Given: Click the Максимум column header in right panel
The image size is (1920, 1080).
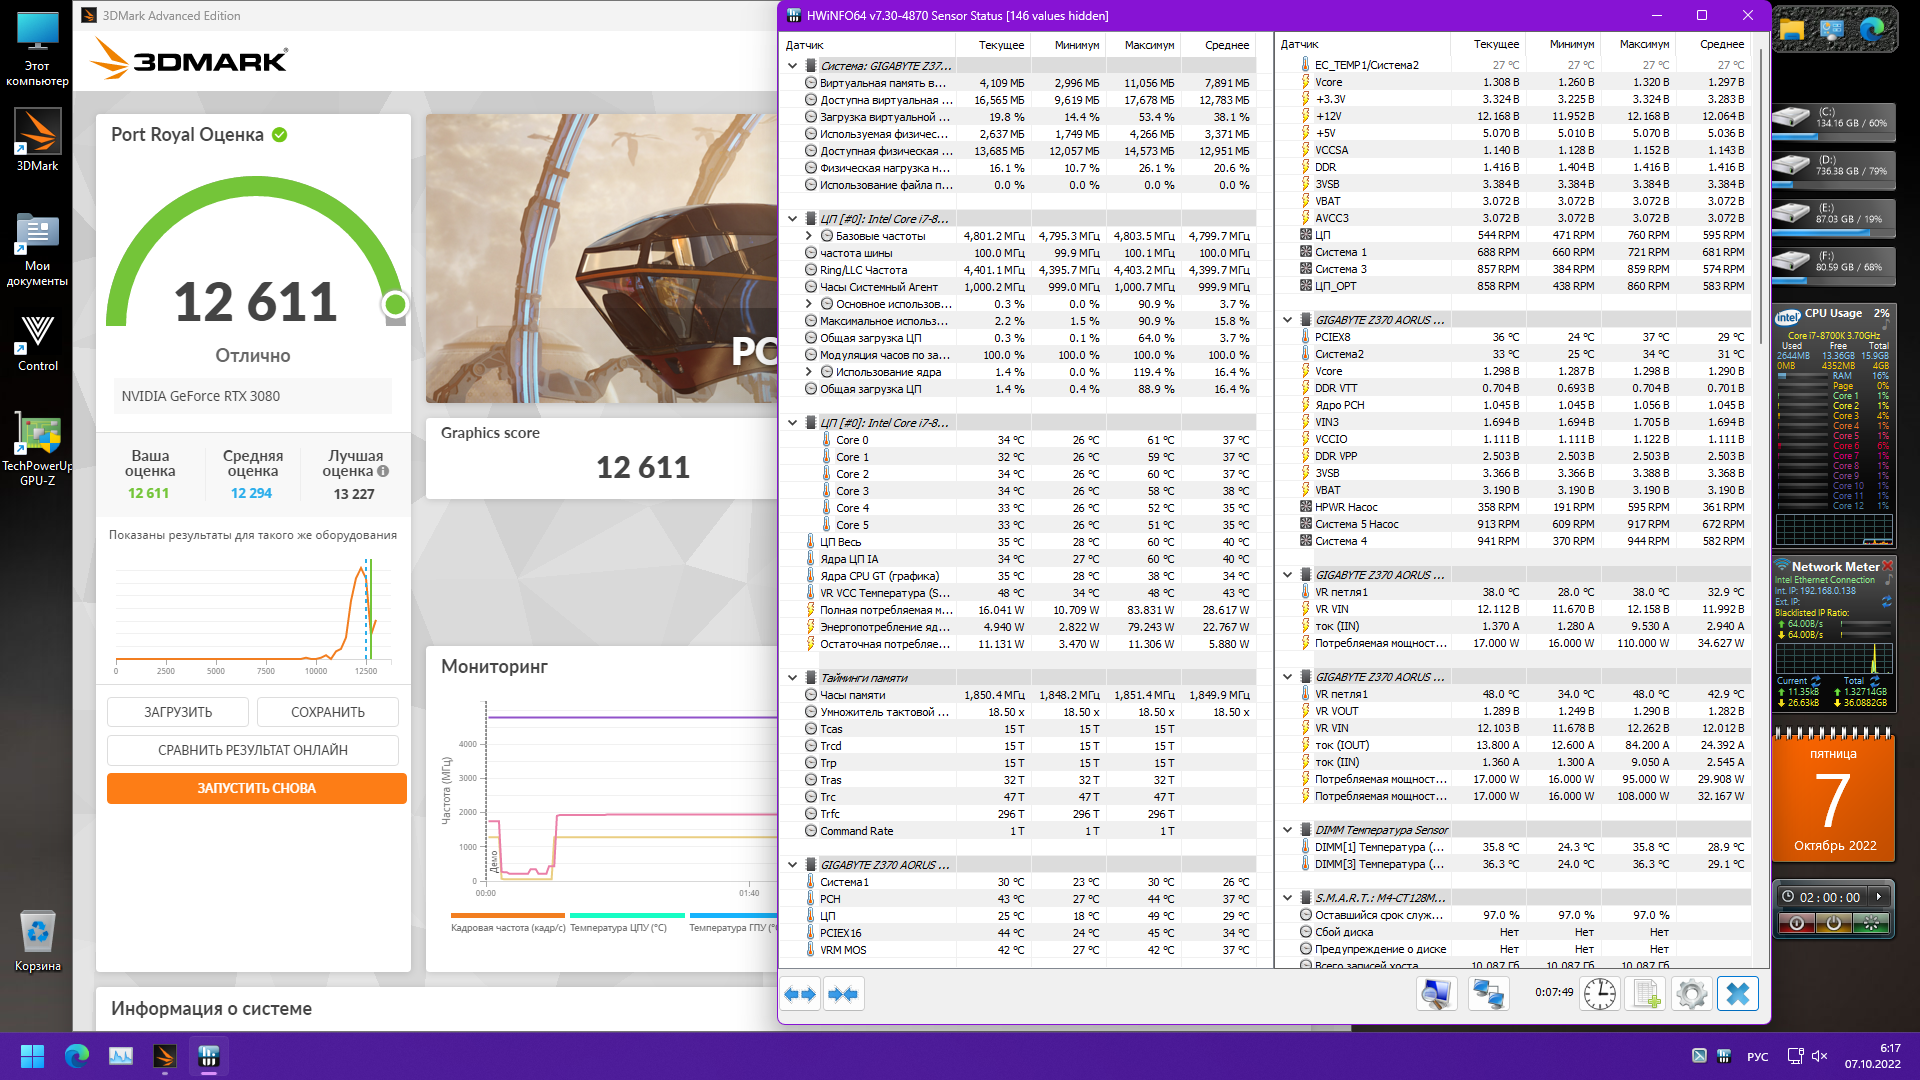Looking at the screenshot, I should (1644, 45).
